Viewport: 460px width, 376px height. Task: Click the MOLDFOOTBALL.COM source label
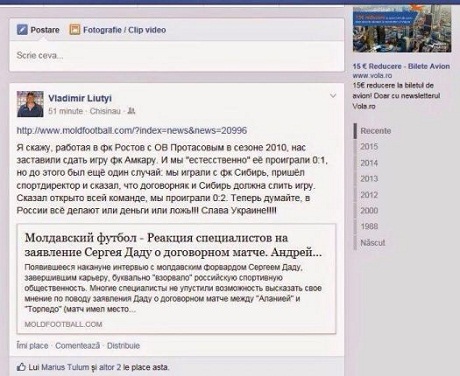[x=63, y=324]
